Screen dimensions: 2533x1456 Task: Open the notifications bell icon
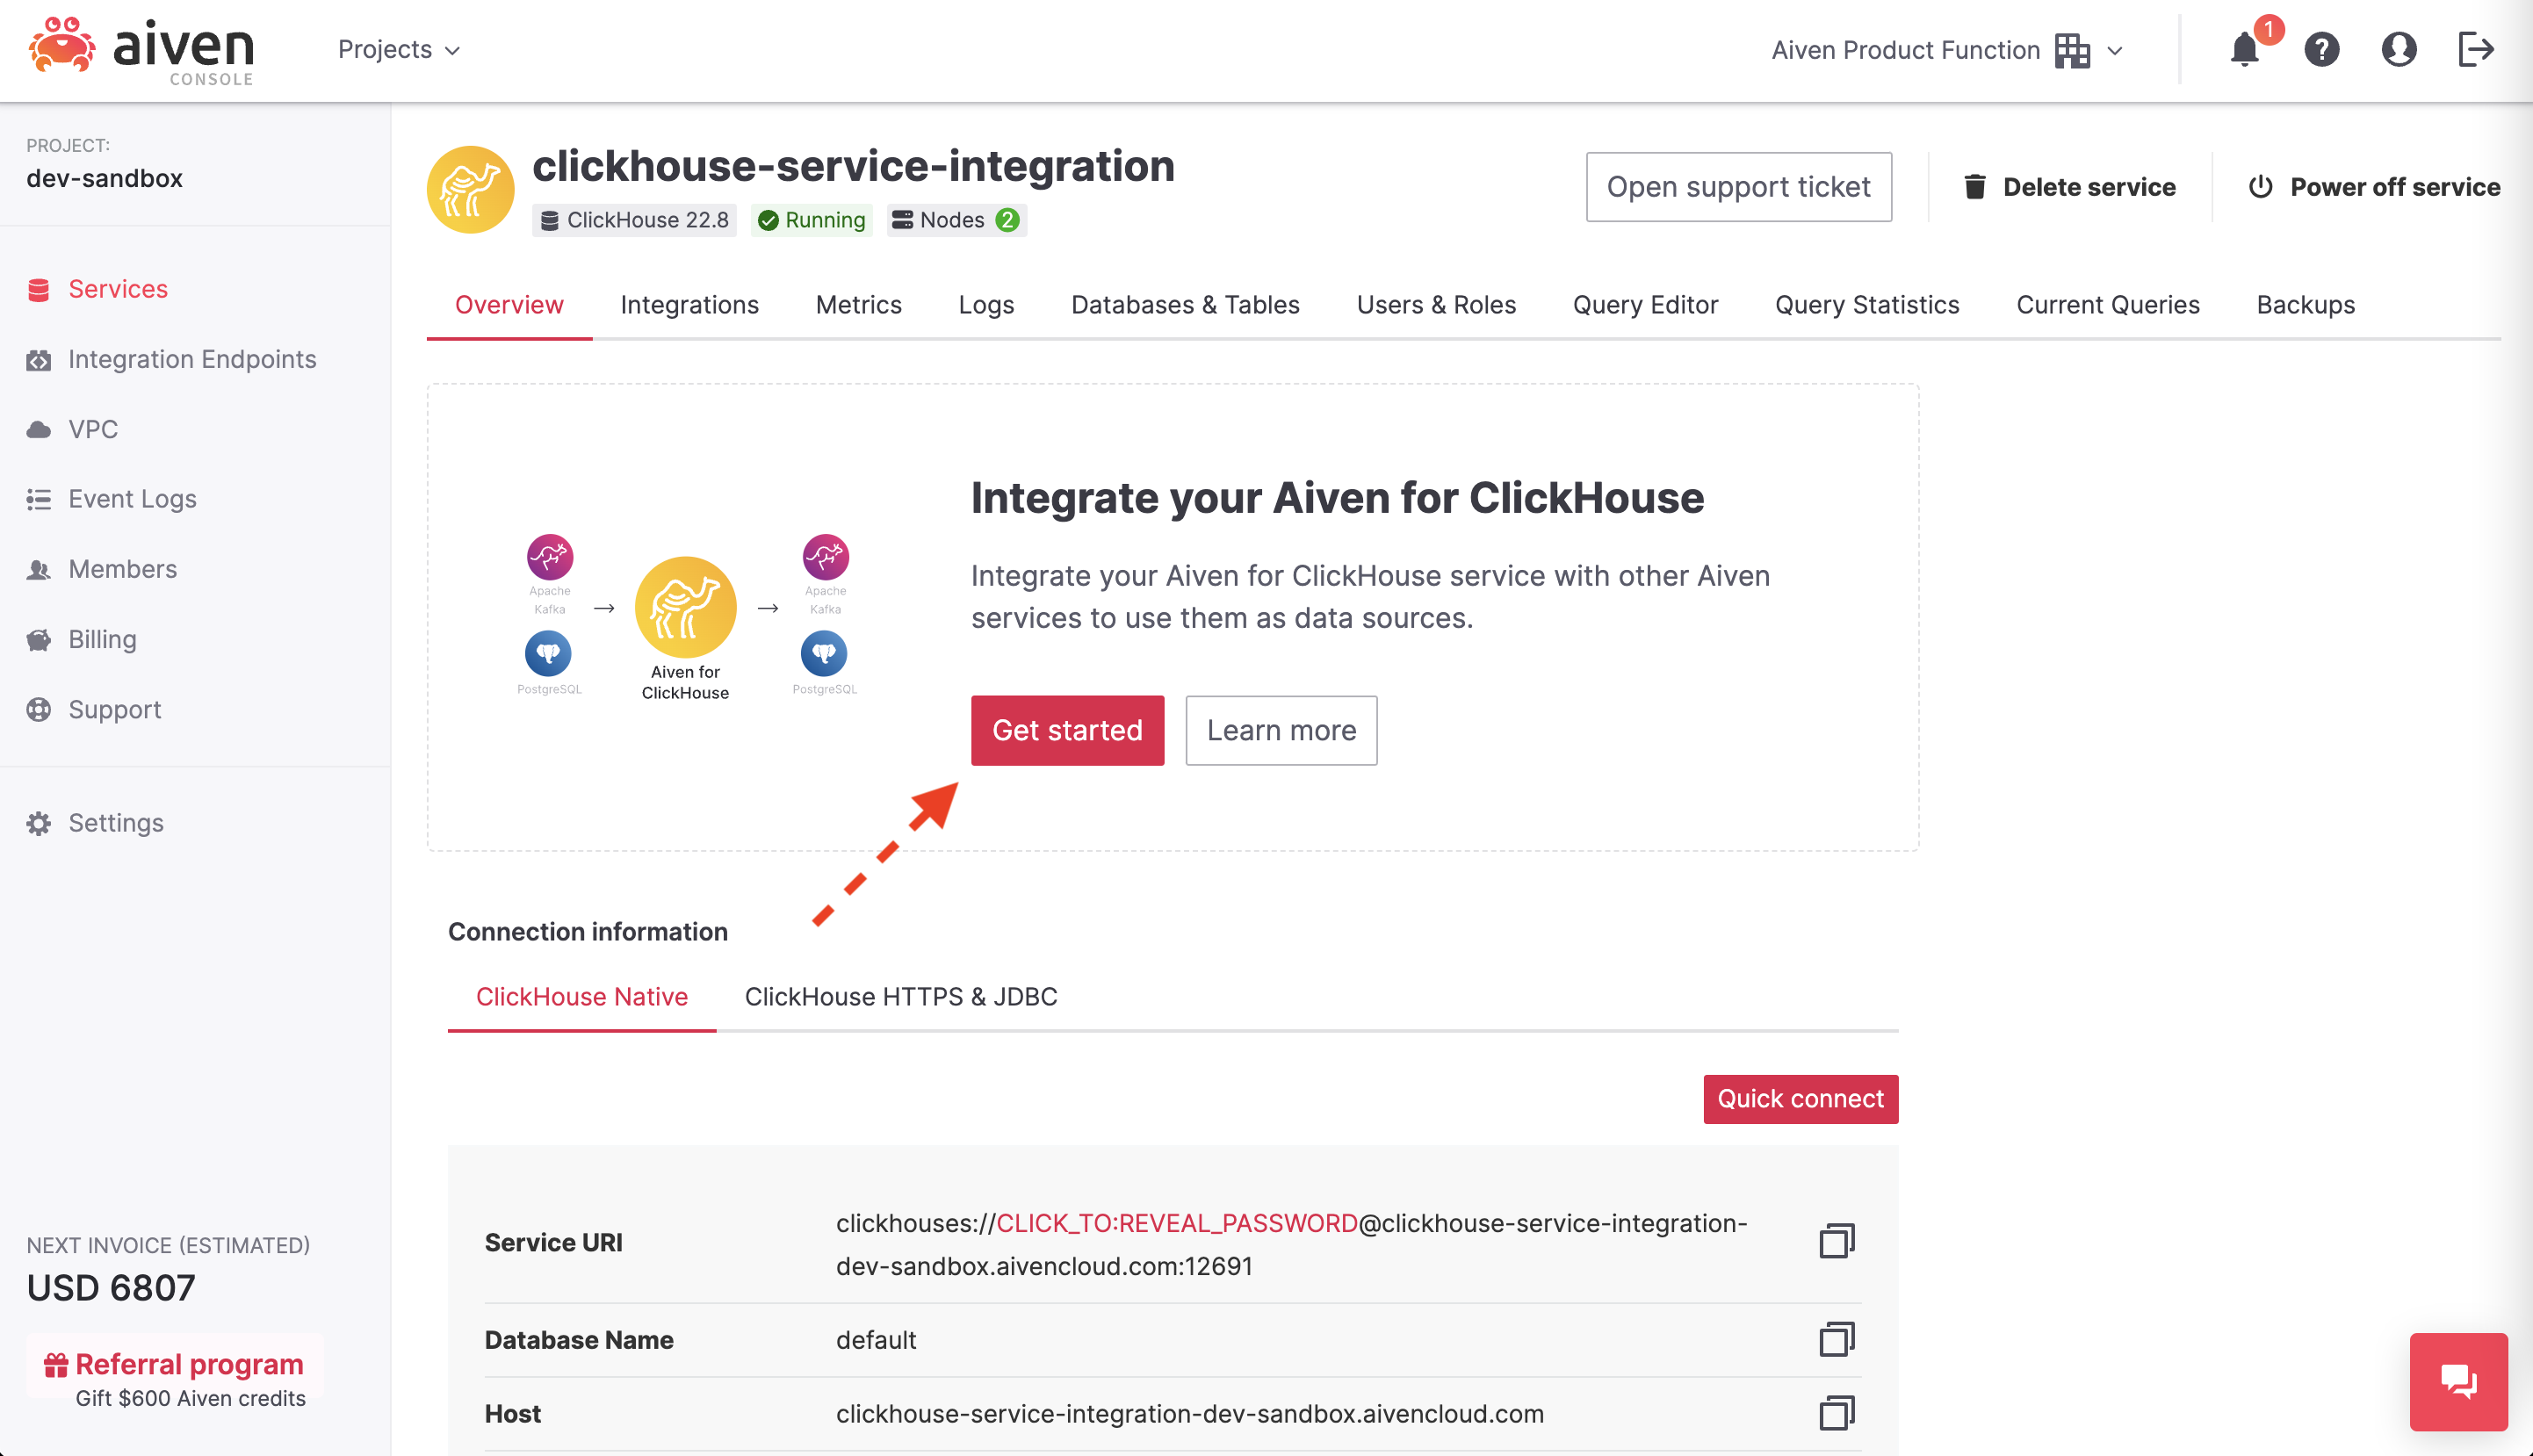tap(2245, 49)
